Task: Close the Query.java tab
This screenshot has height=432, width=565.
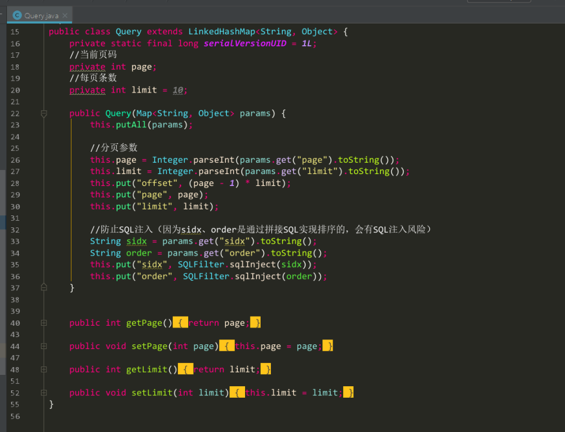Action: [65, 15]
